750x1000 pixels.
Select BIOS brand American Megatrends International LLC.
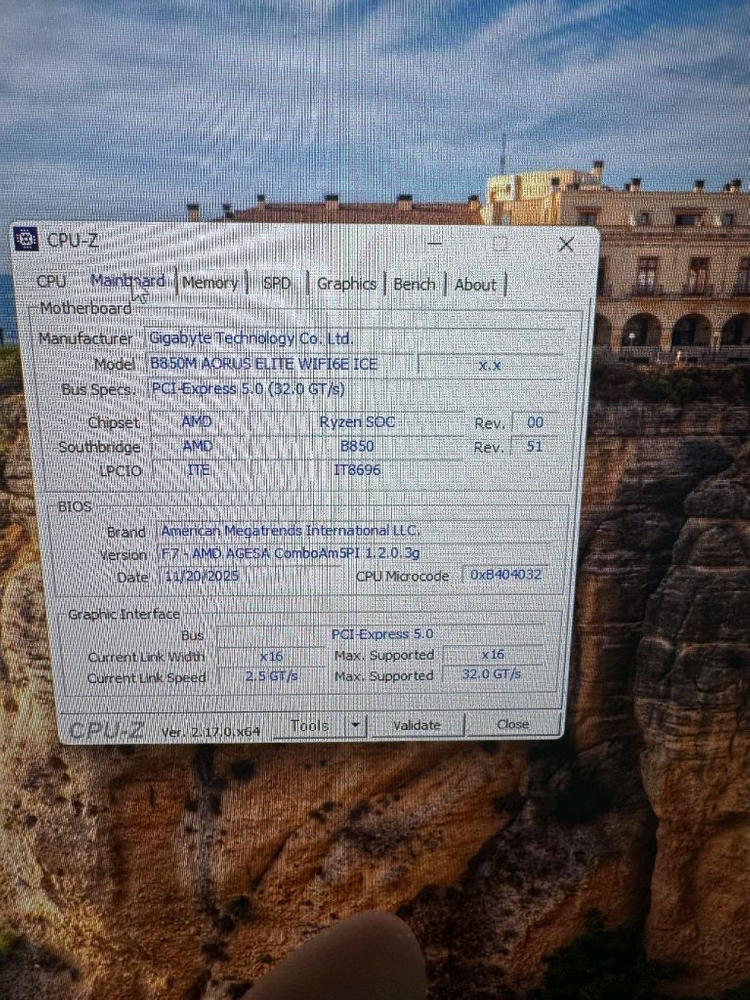[355, 531]
